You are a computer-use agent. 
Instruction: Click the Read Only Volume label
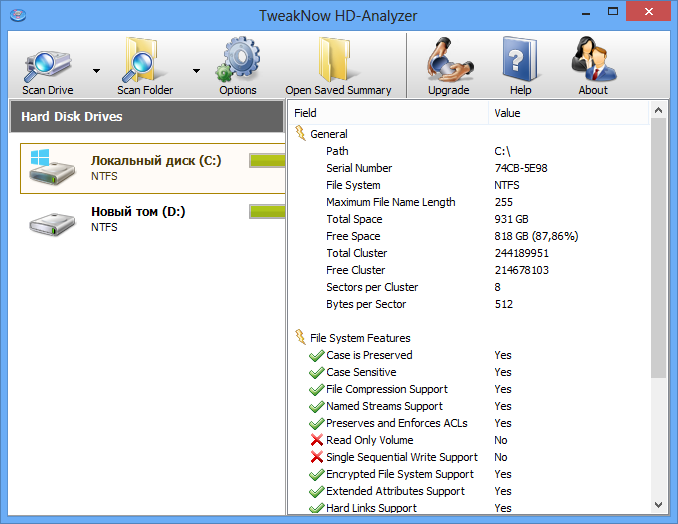(370, 440)
